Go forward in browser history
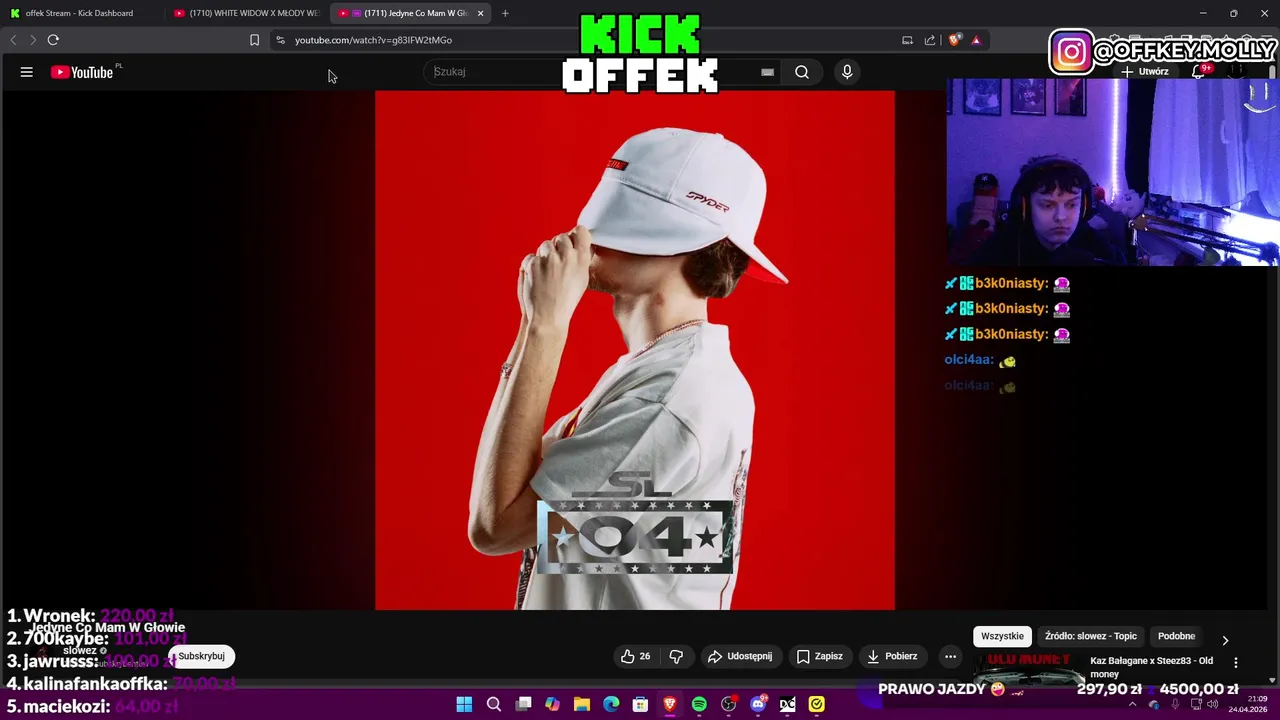This screenshot has width=1280, height=720. [x=32, y=40]
